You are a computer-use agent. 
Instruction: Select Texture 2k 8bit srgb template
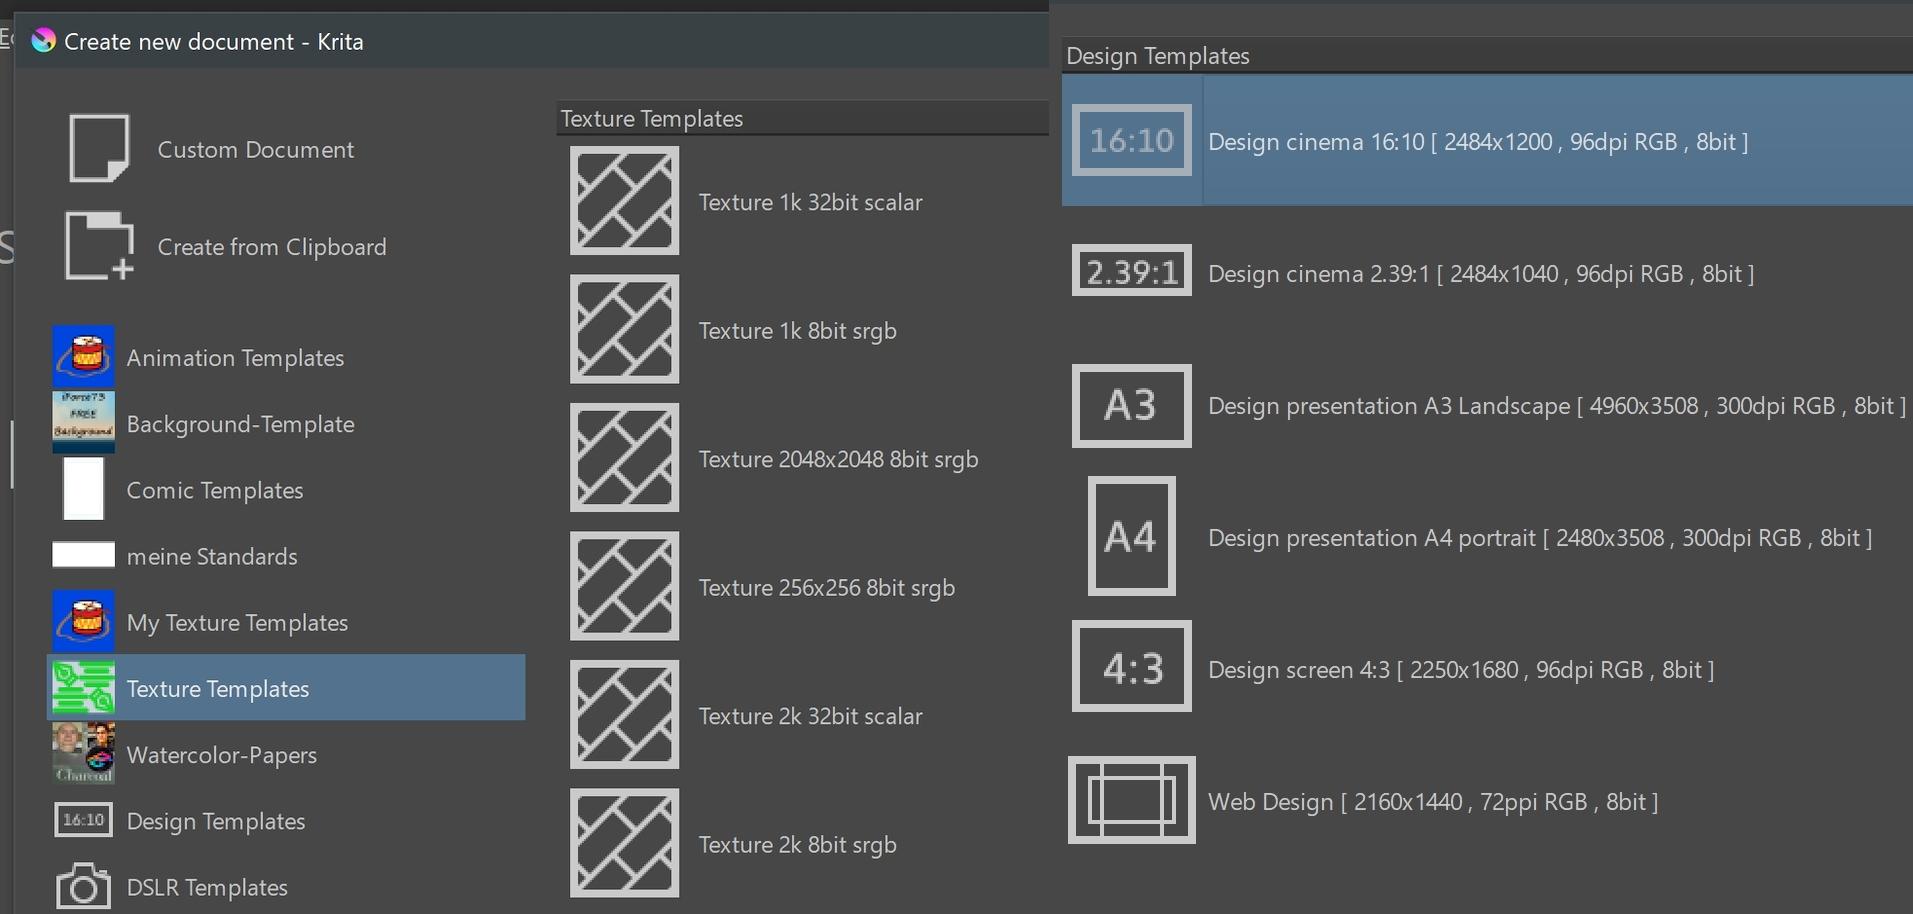[796, 844]
